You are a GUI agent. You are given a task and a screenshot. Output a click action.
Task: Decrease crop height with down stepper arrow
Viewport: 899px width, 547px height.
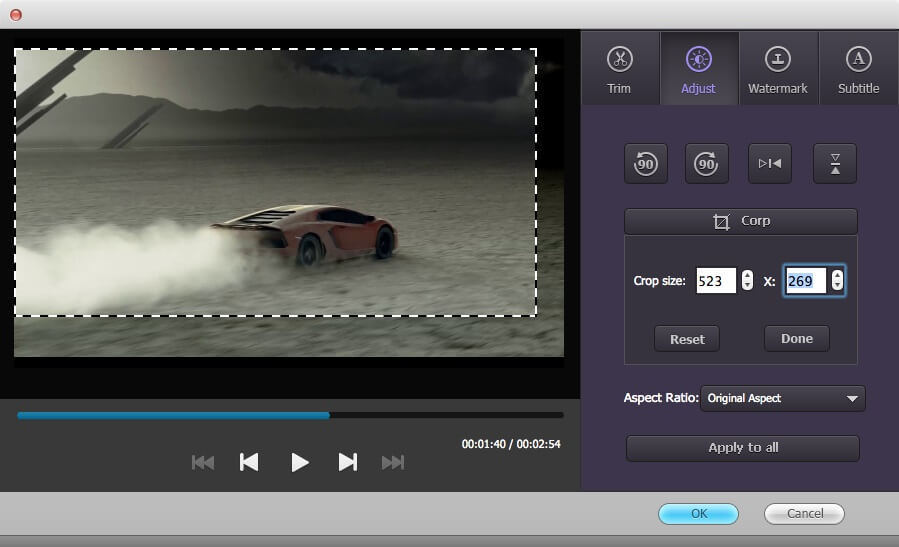(x=838, y=286)
